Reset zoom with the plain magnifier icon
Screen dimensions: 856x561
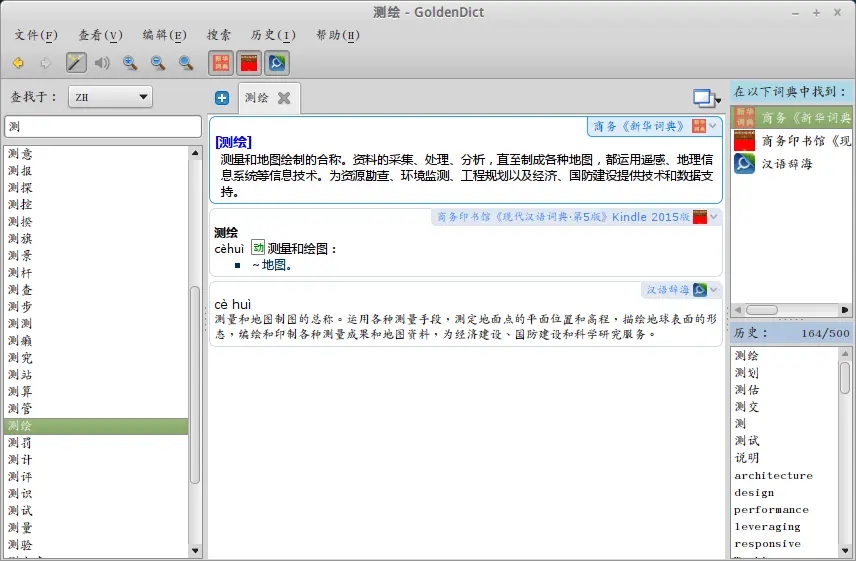click(186, 63)
